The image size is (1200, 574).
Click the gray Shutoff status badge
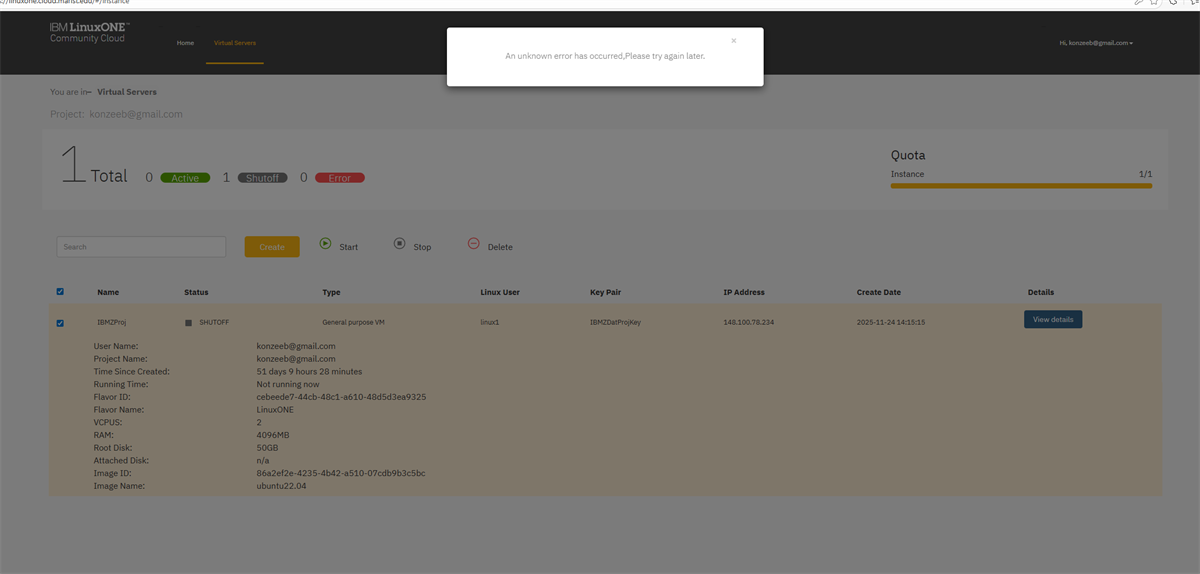tap(262, 178)
